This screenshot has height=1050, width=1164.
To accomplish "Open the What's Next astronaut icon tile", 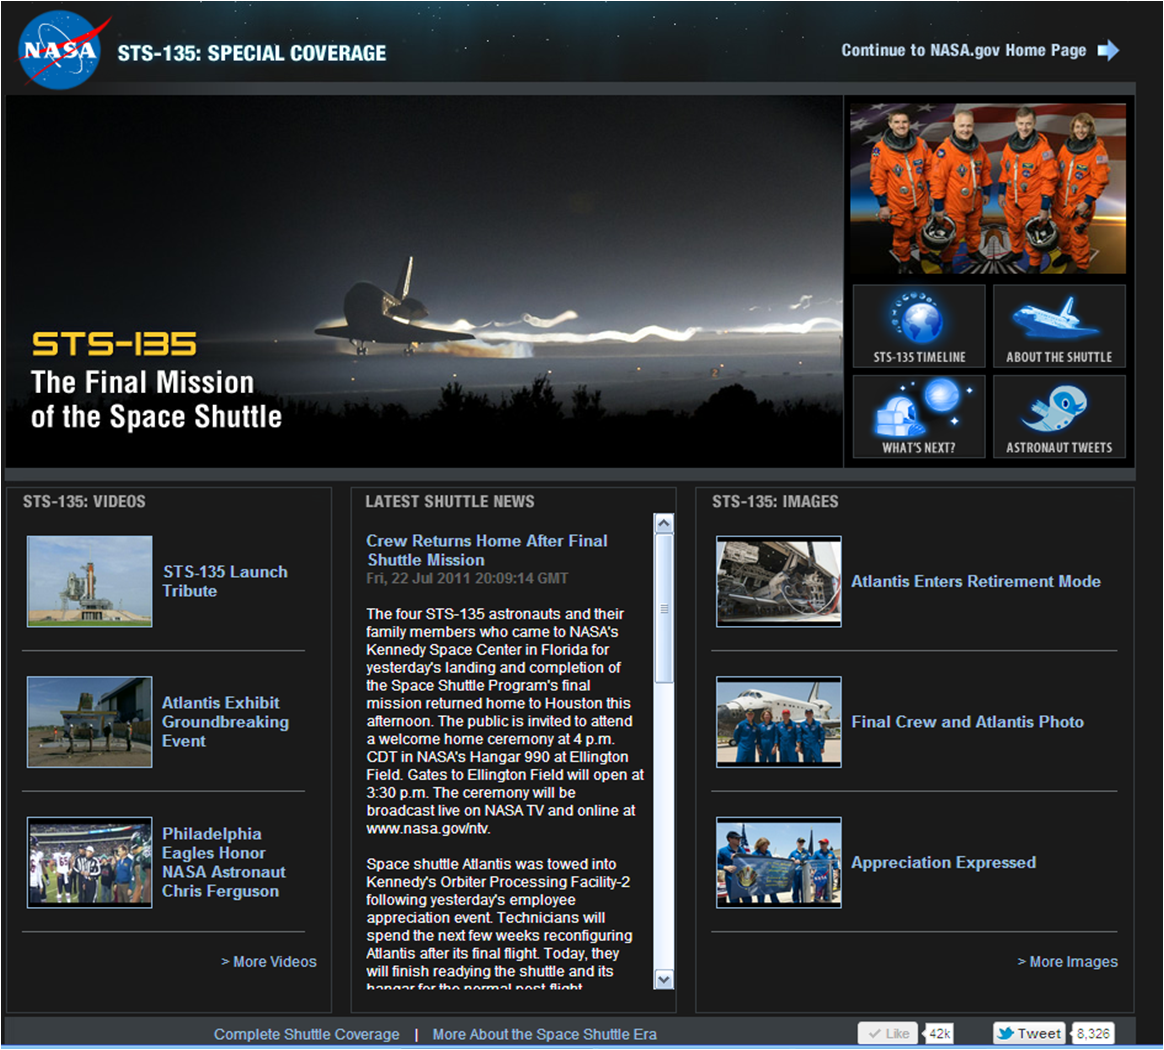I will [x=919, y=417].
